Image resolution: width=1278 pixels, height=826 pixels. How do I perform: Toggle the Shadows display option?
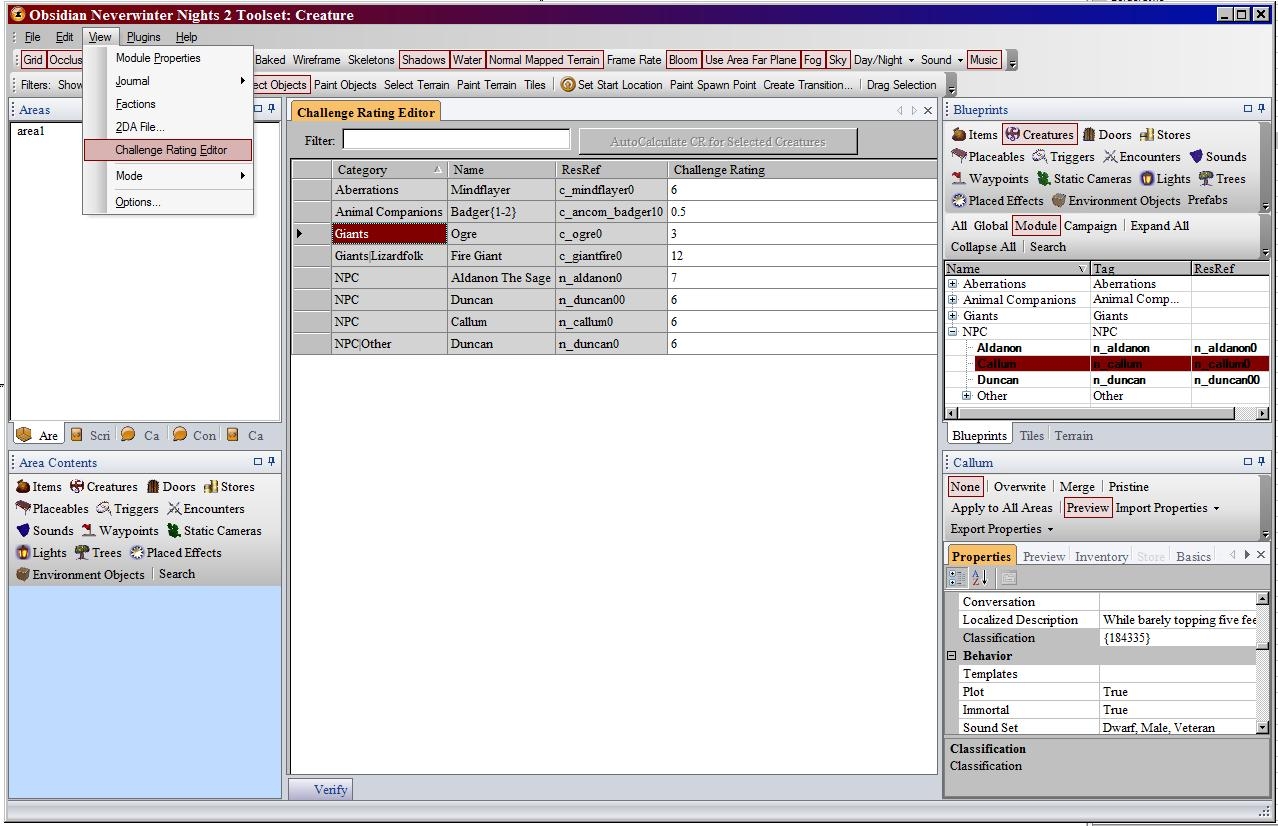click(x=423, y=60)
